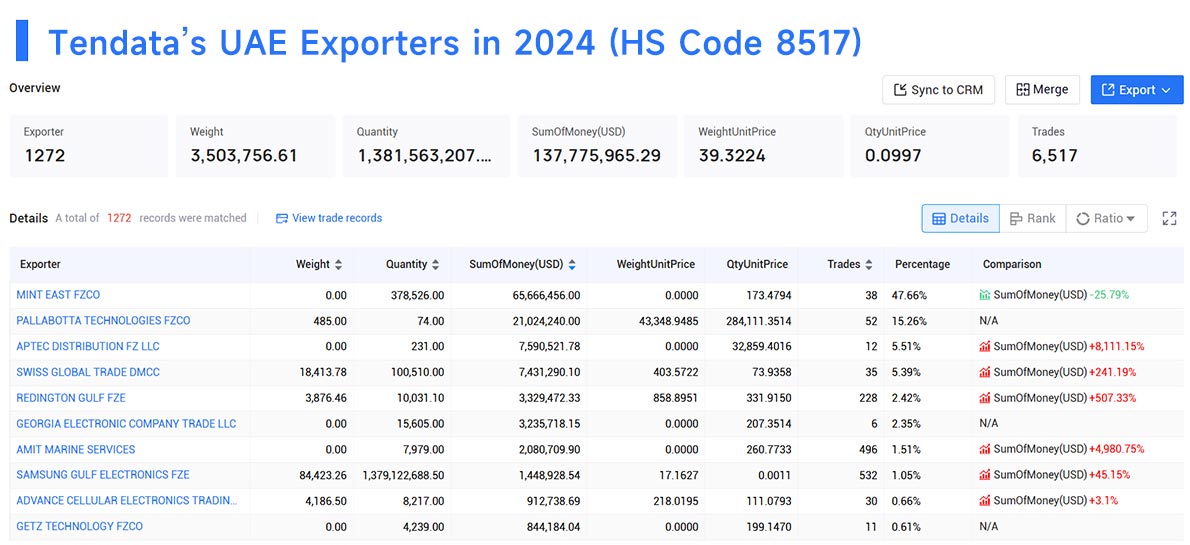The height and width of the screenshot is (545, 1190).
Task: Click the red 1272 records count
Action: coord(119,218)
